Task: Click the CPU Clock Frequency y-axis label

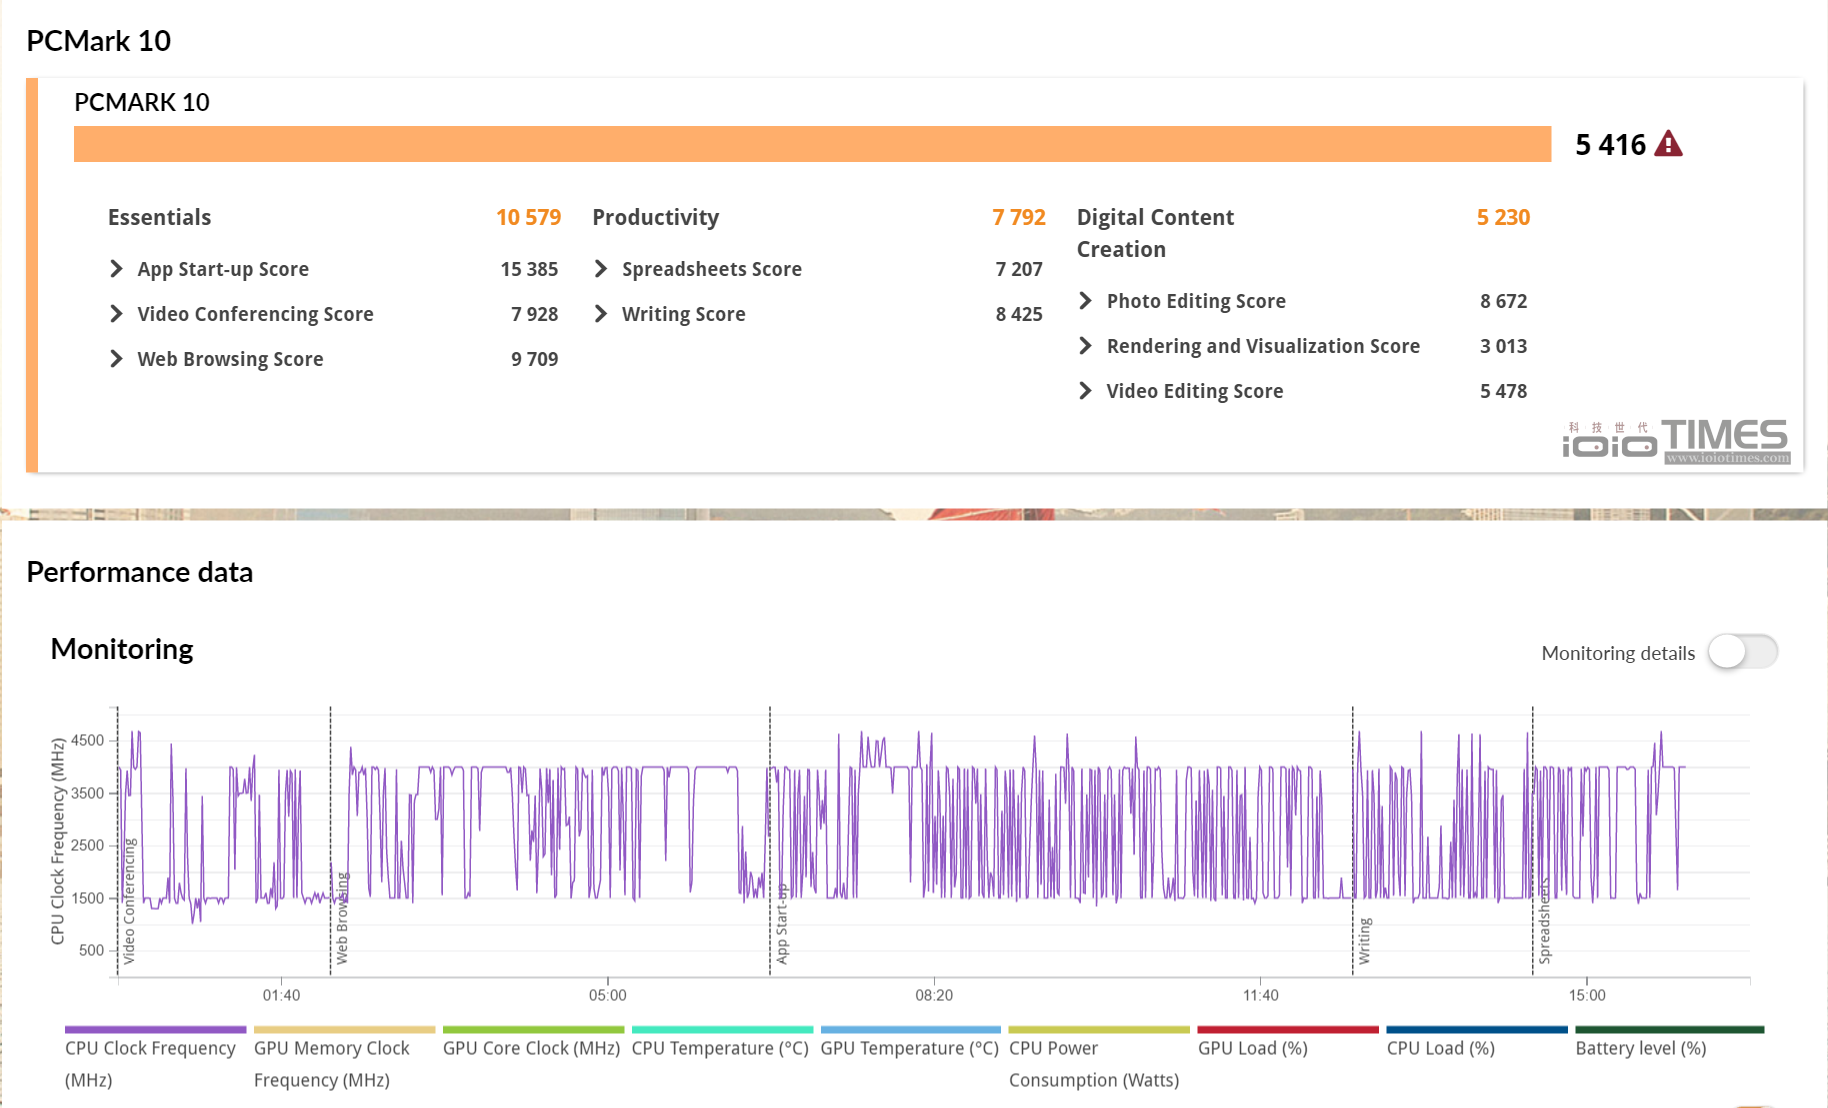Action: [x=58, y=841]
